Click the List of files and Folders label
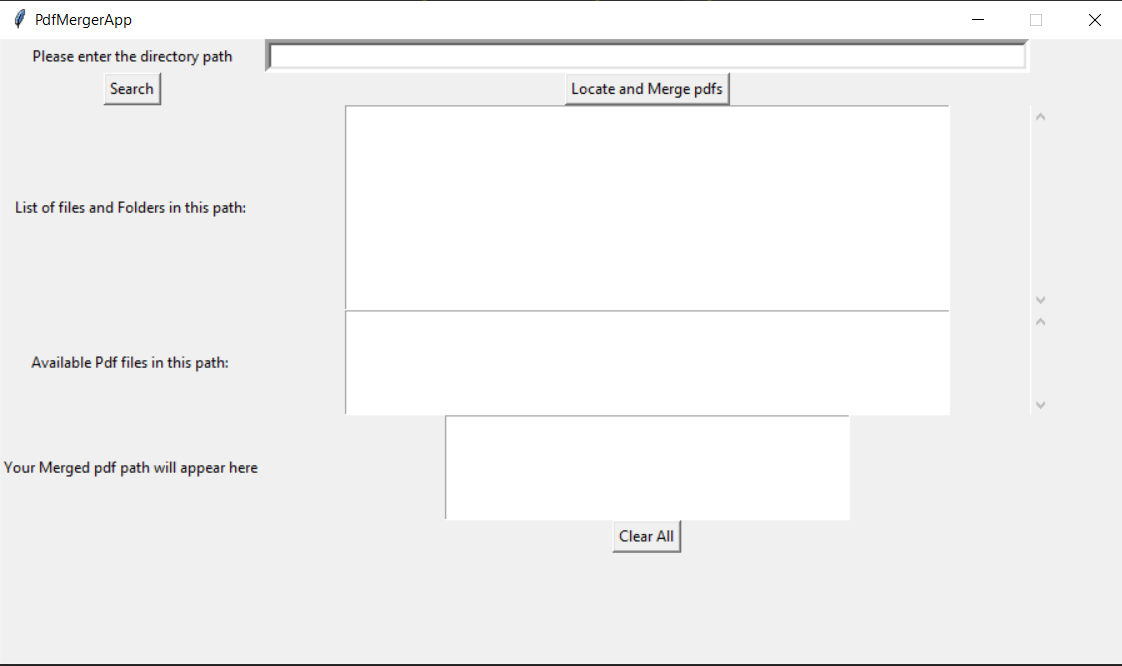 (130, 207)
